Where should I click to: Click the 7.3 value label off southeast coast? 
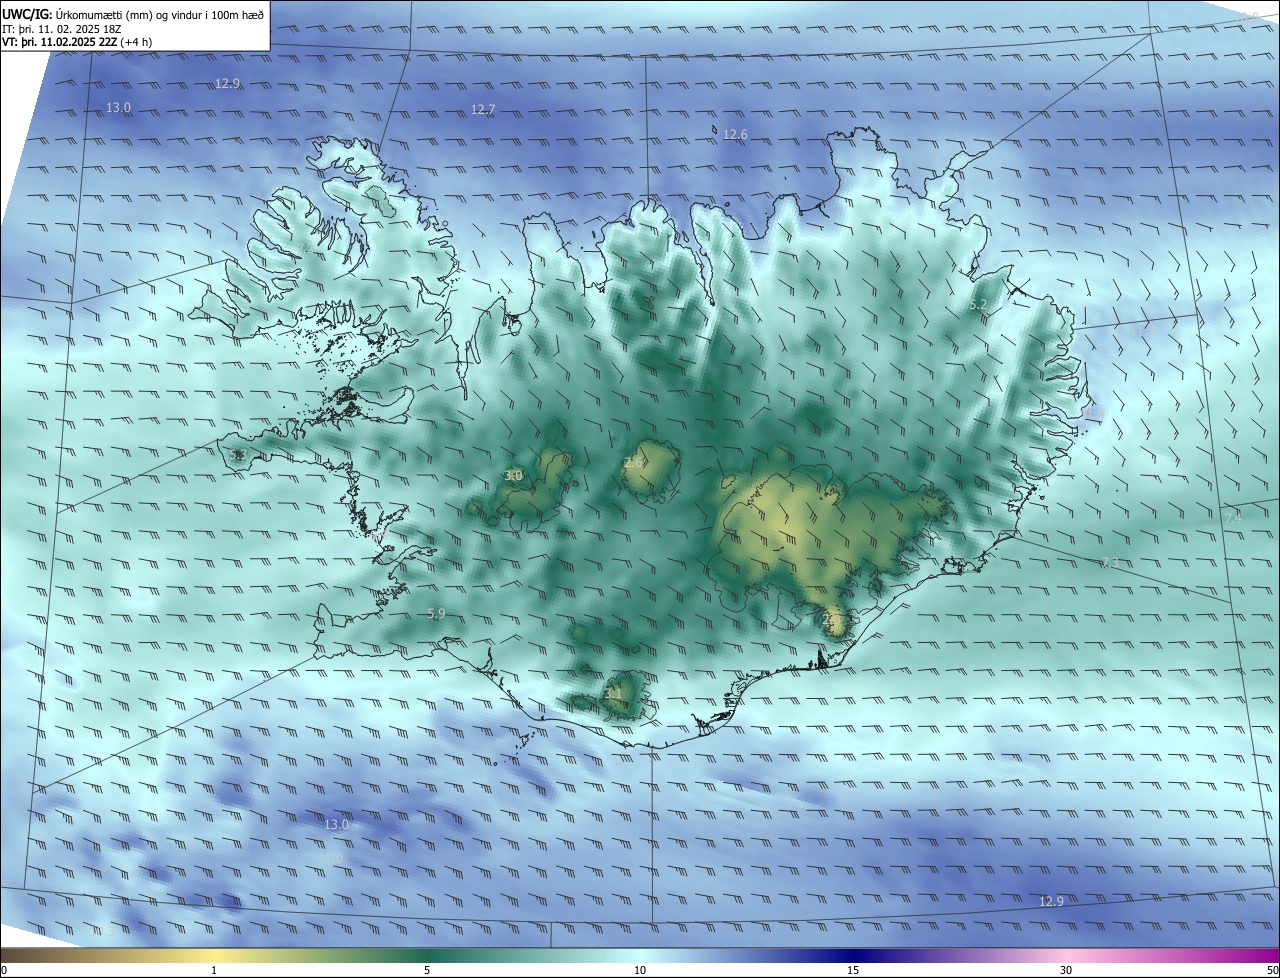pyautogui.click(x=1109, y=562)
